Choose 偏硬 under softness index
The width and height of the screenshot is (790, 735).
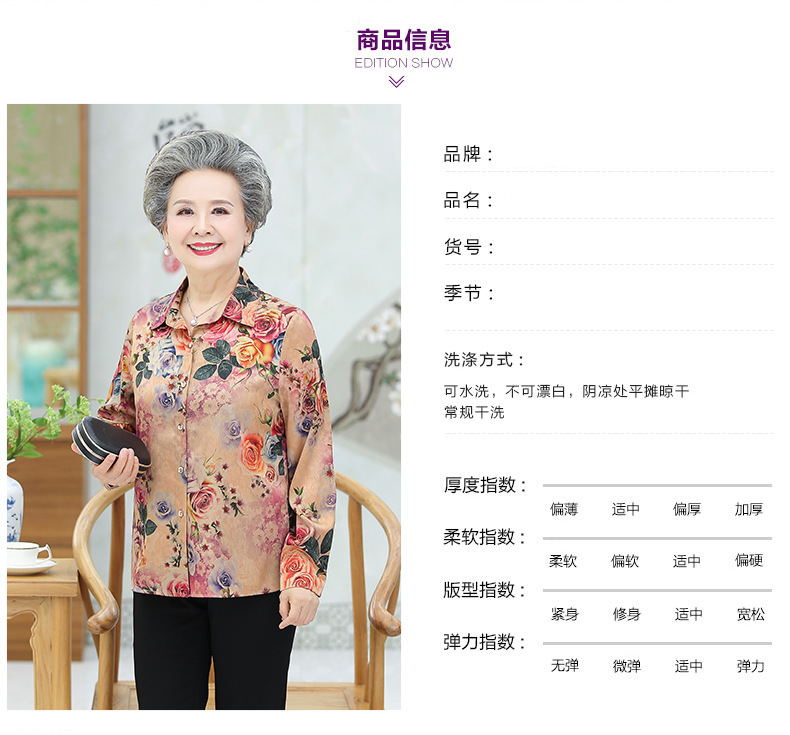749,560
